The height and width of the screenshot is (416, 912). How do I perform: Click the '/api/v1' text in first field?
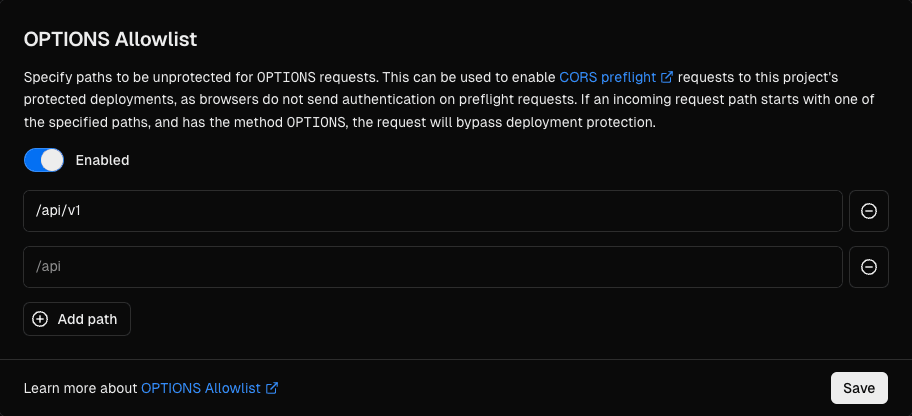pyautogui.click(x=58, y=211)
